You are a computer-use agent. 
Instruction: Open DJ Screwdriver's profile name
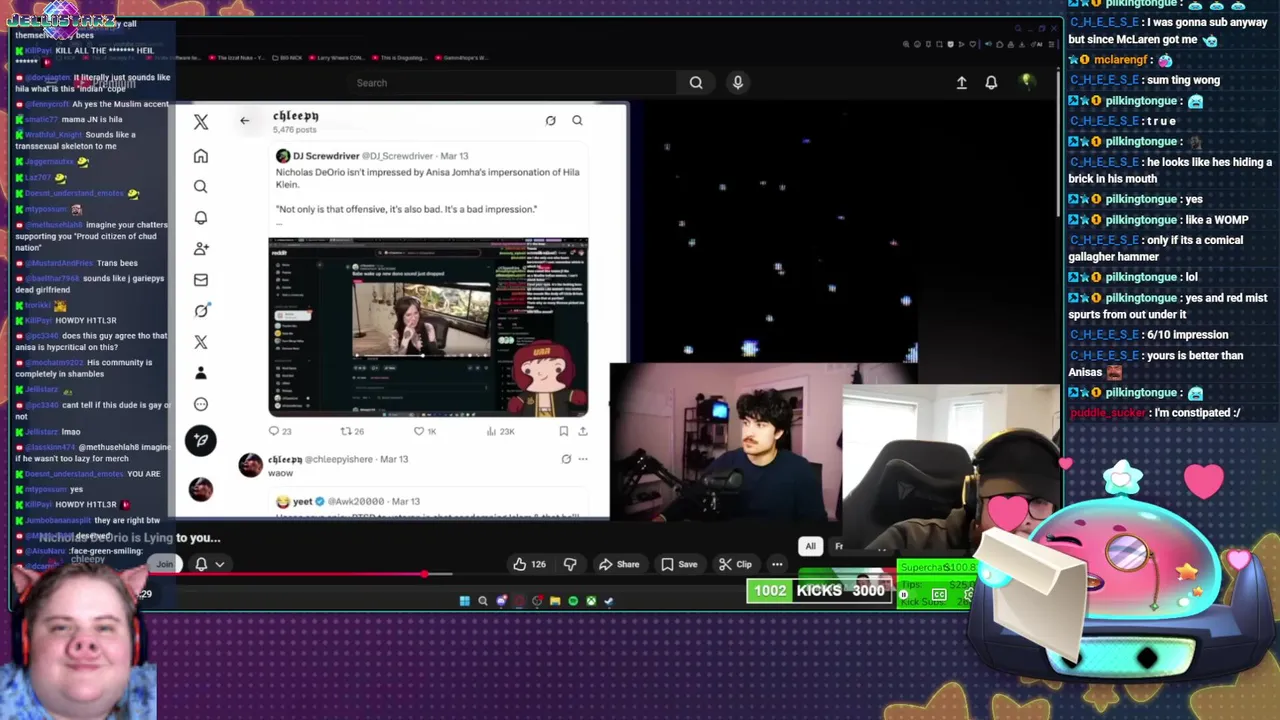click(326, 156)
